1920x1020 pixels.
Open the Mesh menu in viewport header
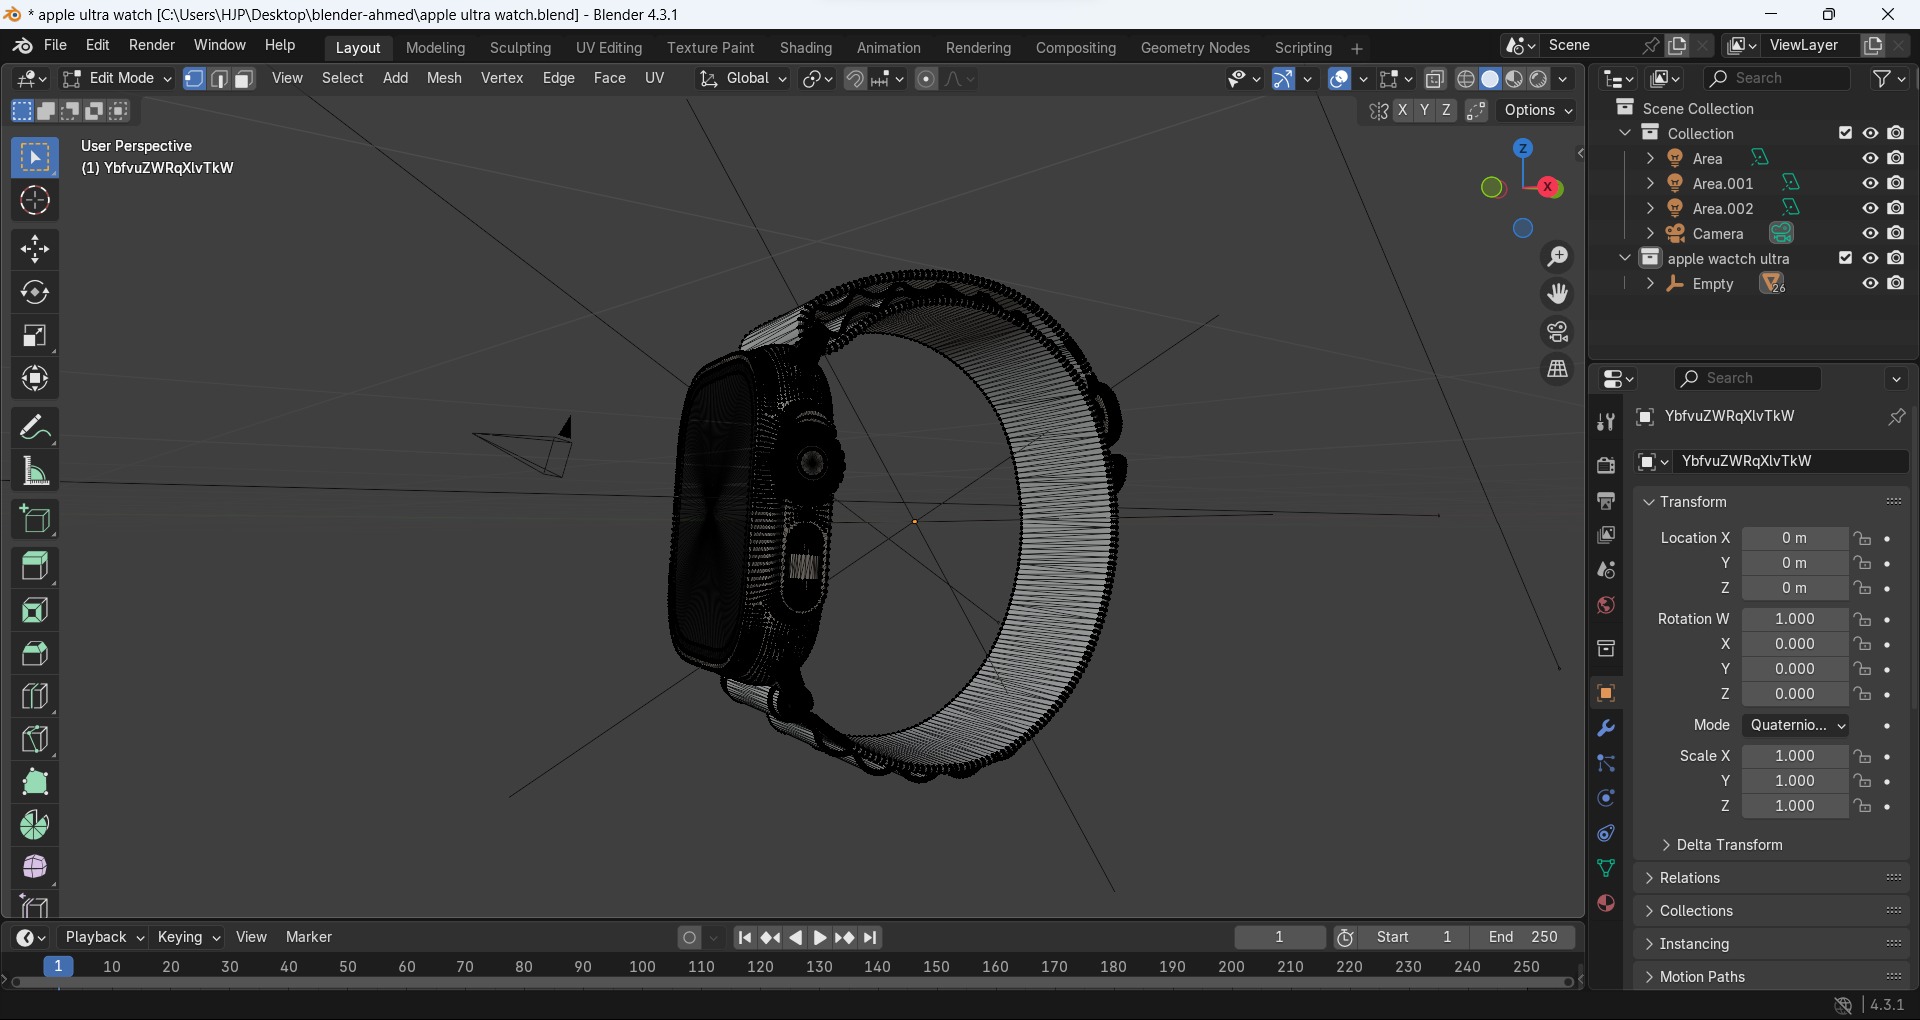[x=444, y=78]
